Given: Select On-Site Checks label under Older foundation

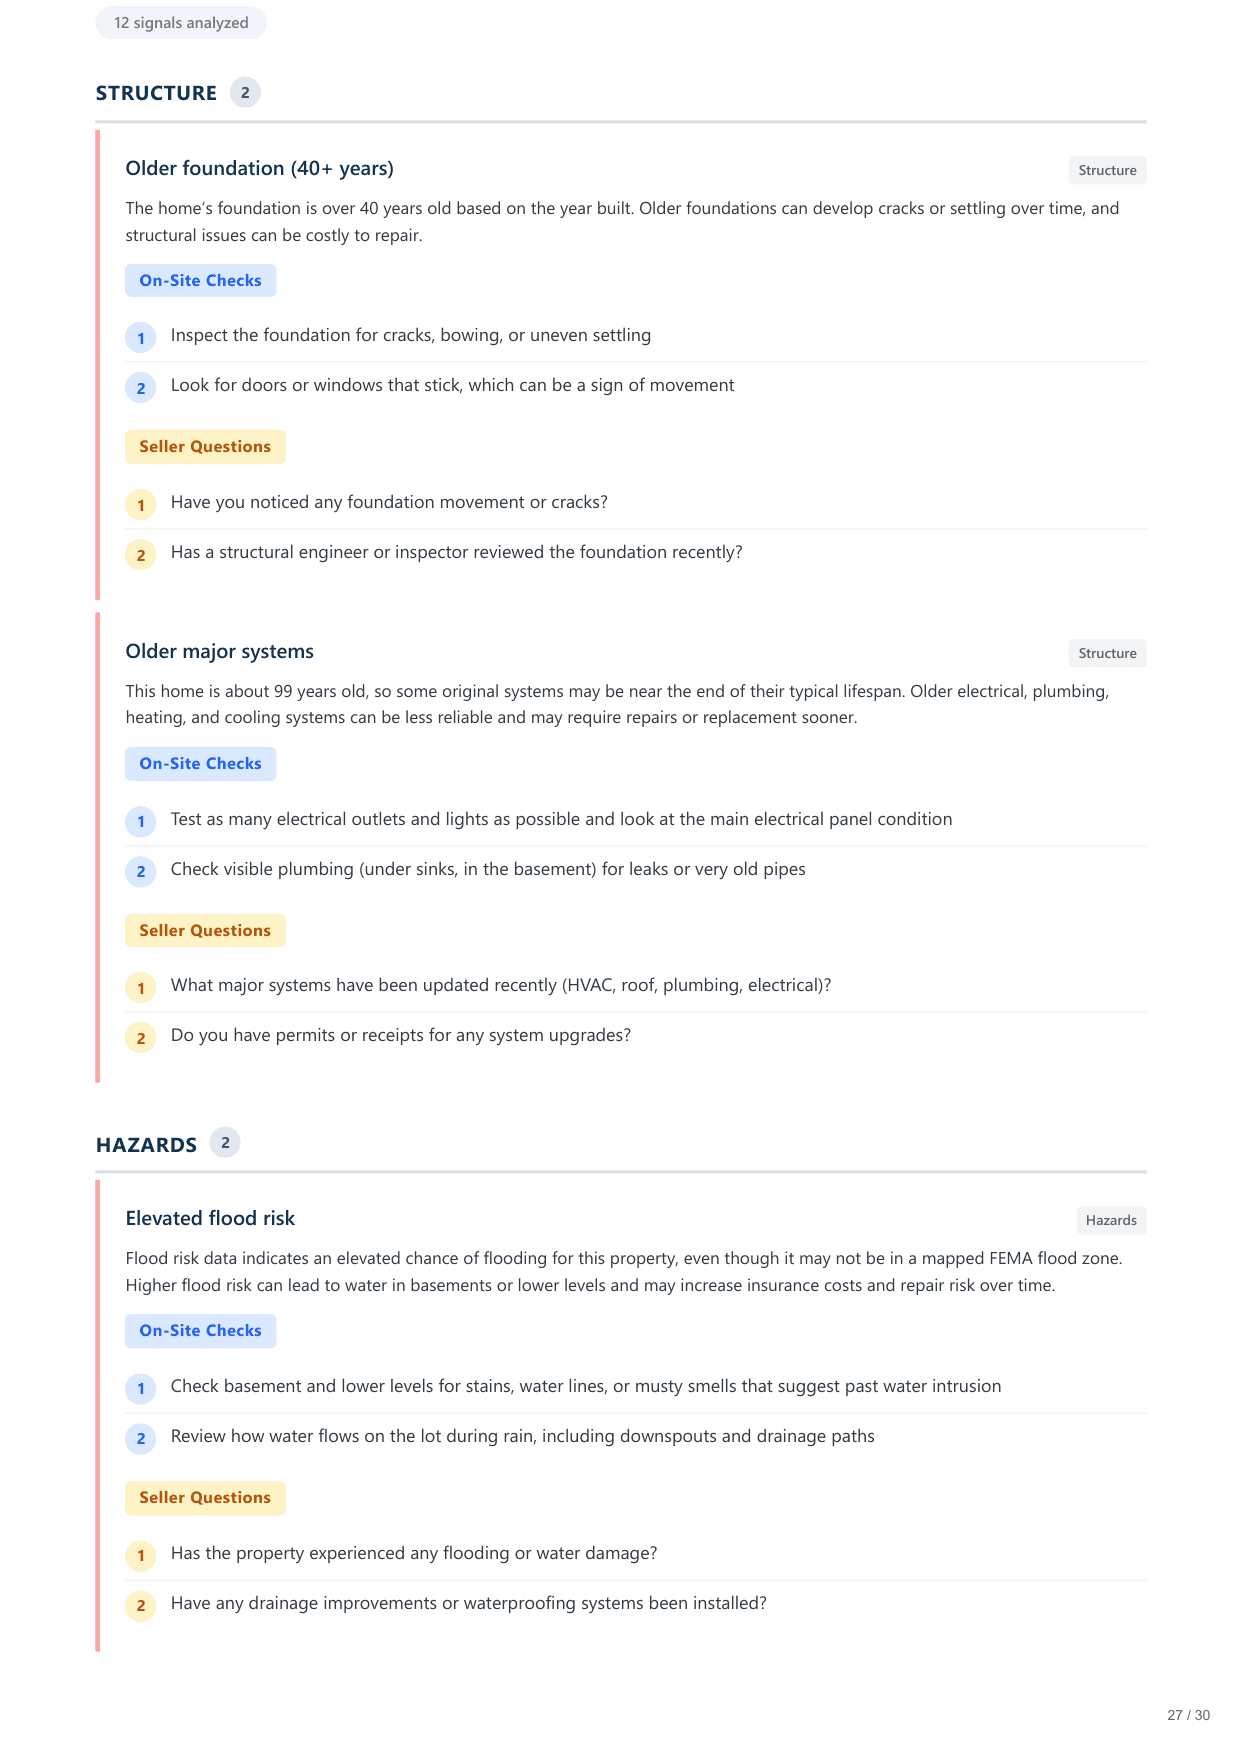Looking at the screenshot, I should coord(200,281).
